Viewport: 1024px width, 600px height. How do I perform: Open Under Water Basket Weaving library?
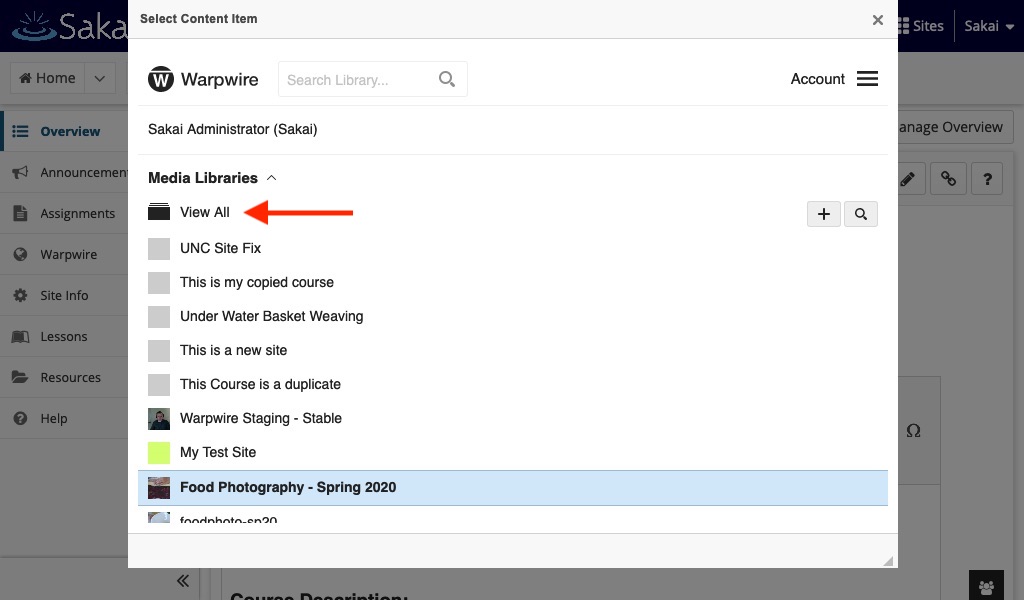(x=272, y=316)
